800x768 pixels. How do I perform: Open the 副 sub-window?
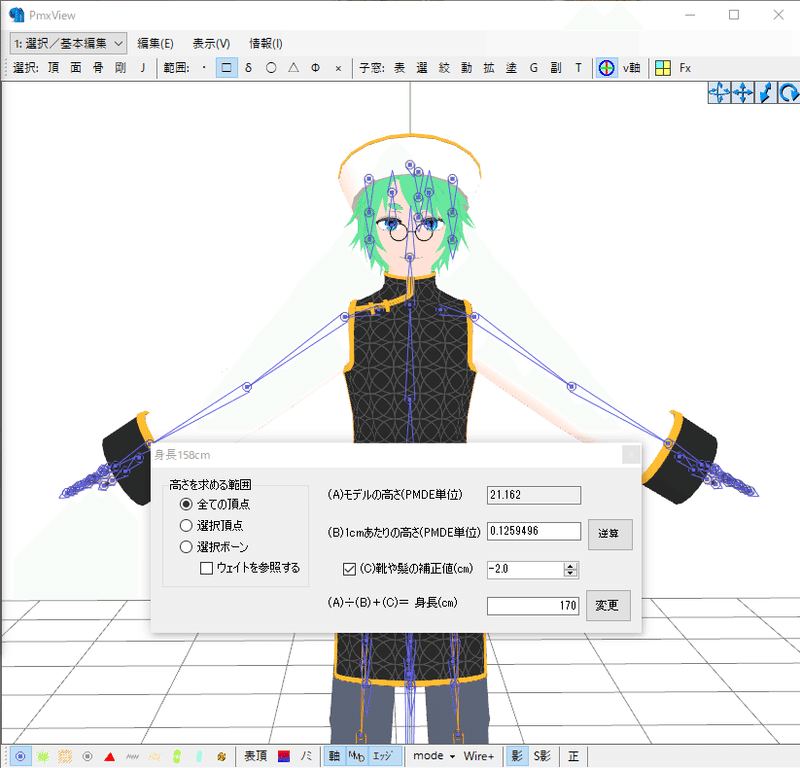coord(556,68)
